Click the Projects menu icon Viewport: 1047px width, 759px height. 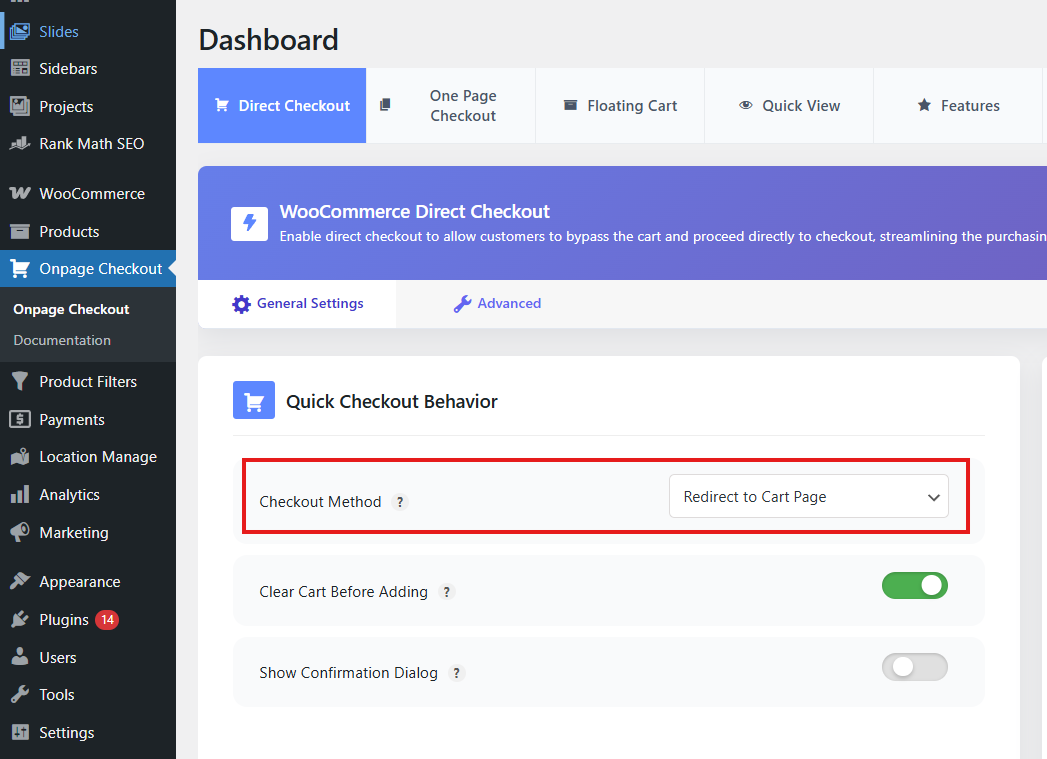20,106
